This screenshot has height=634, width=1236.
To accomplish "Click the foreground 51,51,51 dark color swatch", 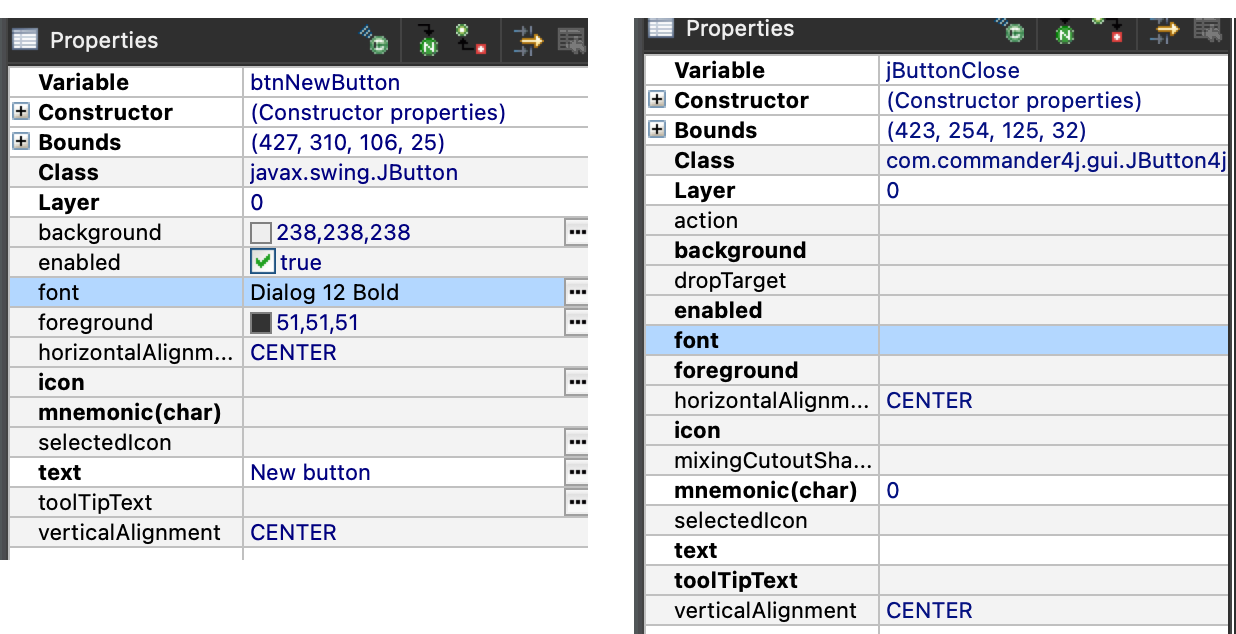I will 261,323.
